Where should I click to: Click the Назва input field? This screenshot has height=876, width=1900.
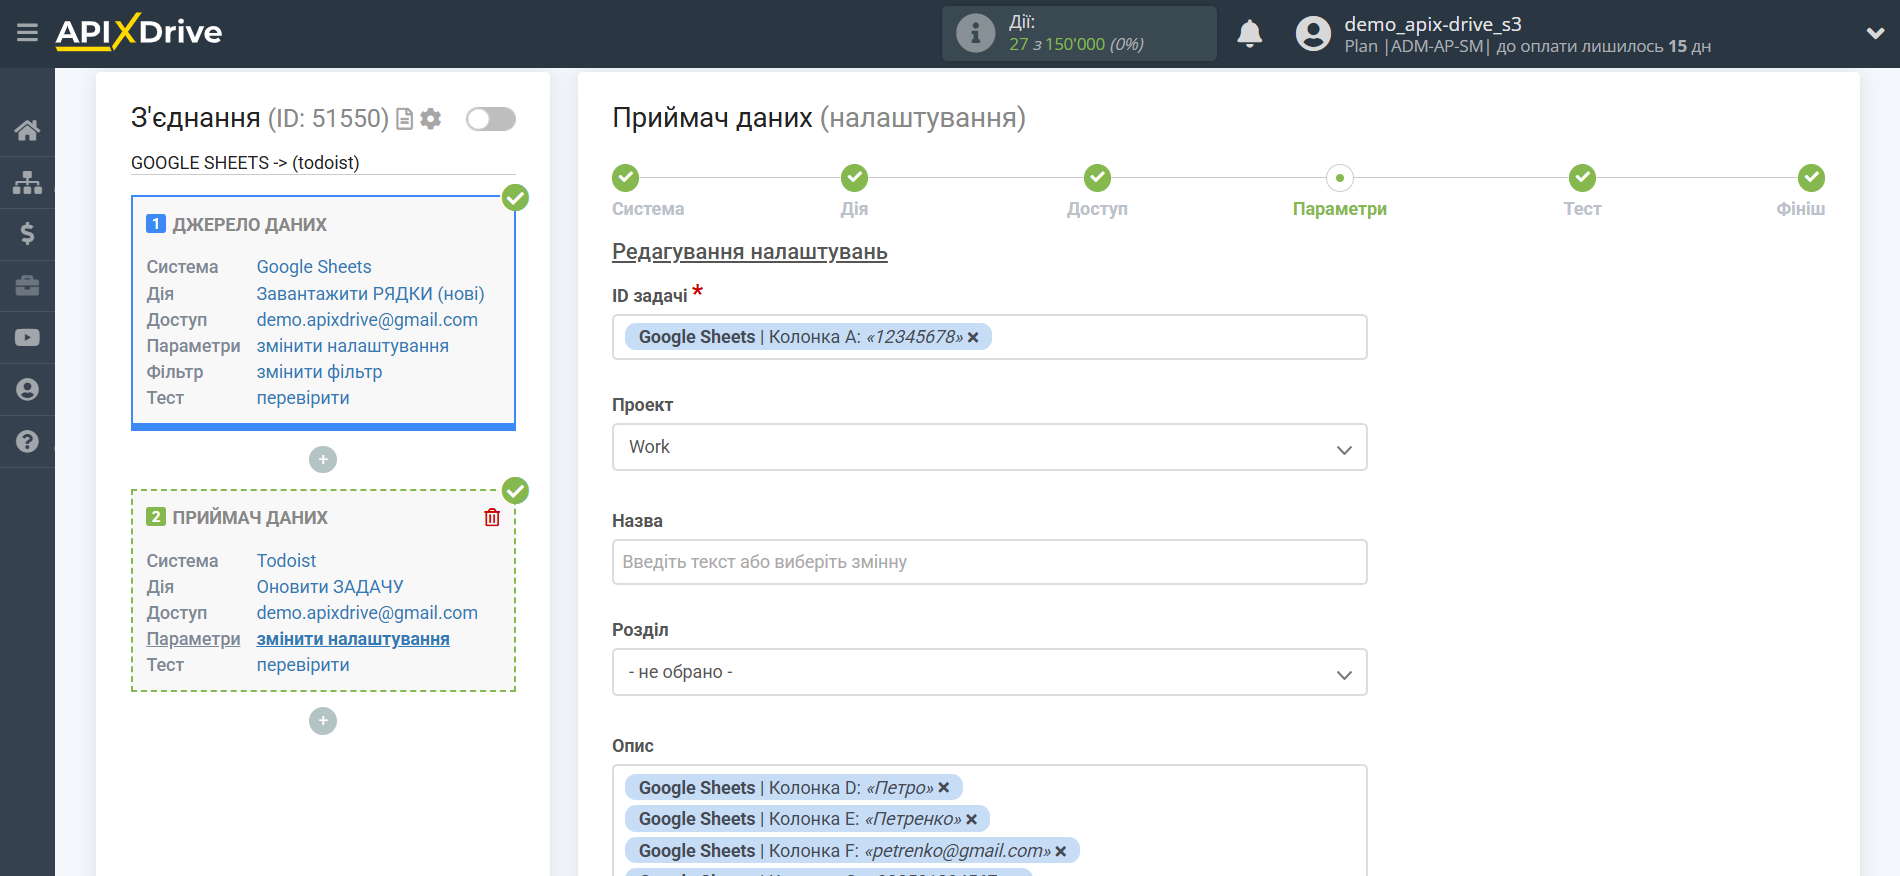989,562
